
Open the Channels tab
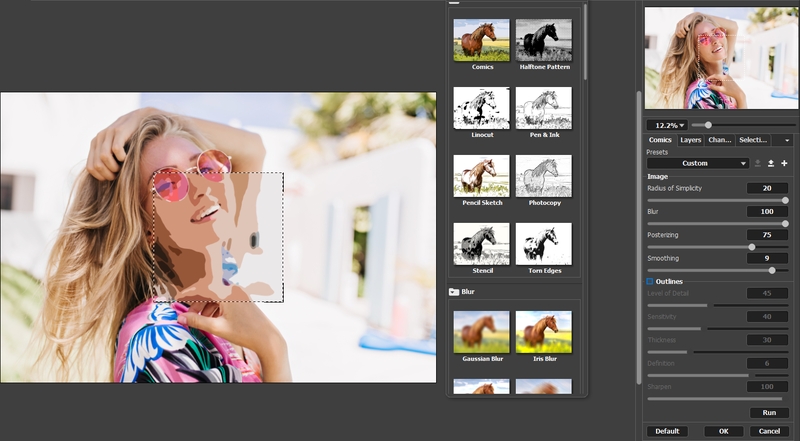[720, 140]
